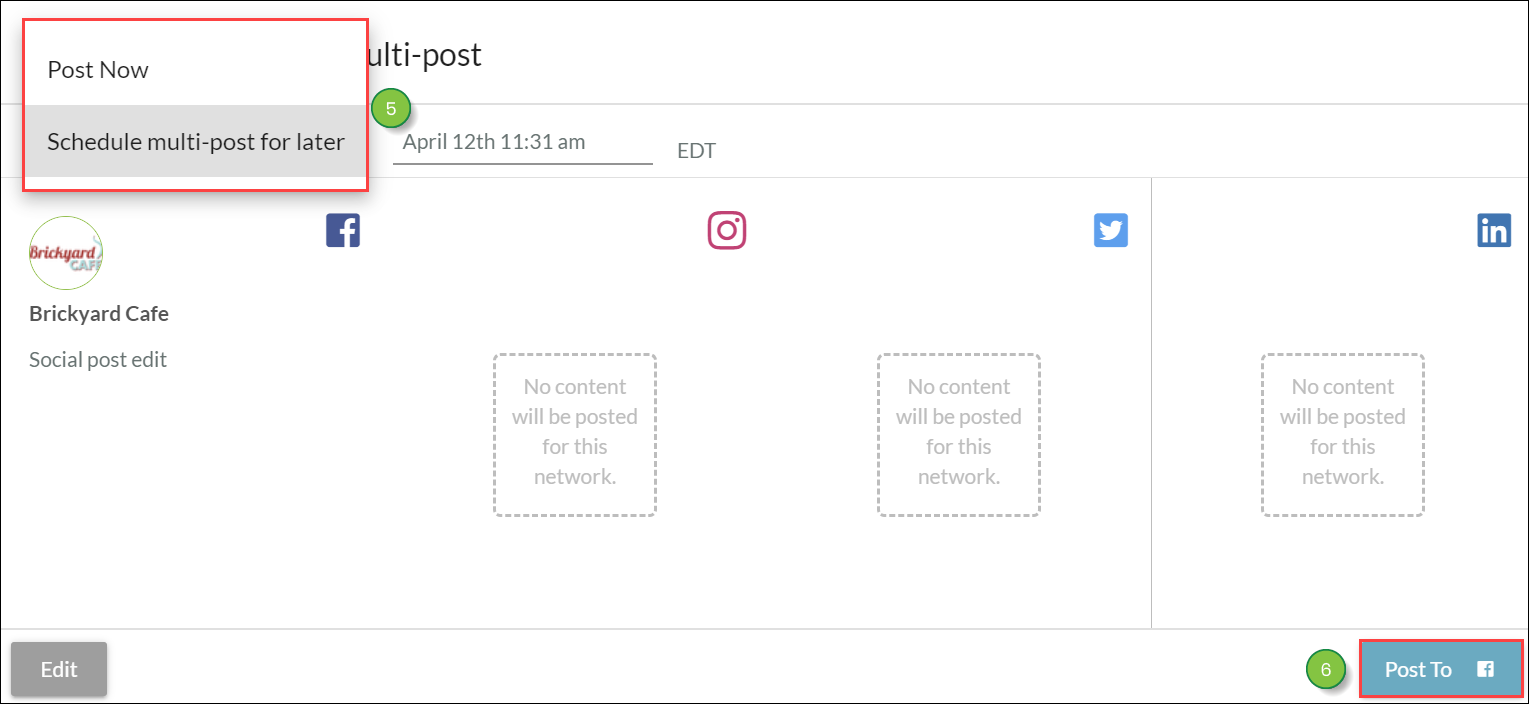This screenshot has width=1529, height=704.
Task: Click the green step 6 marker
Action: pos(1326,670)
